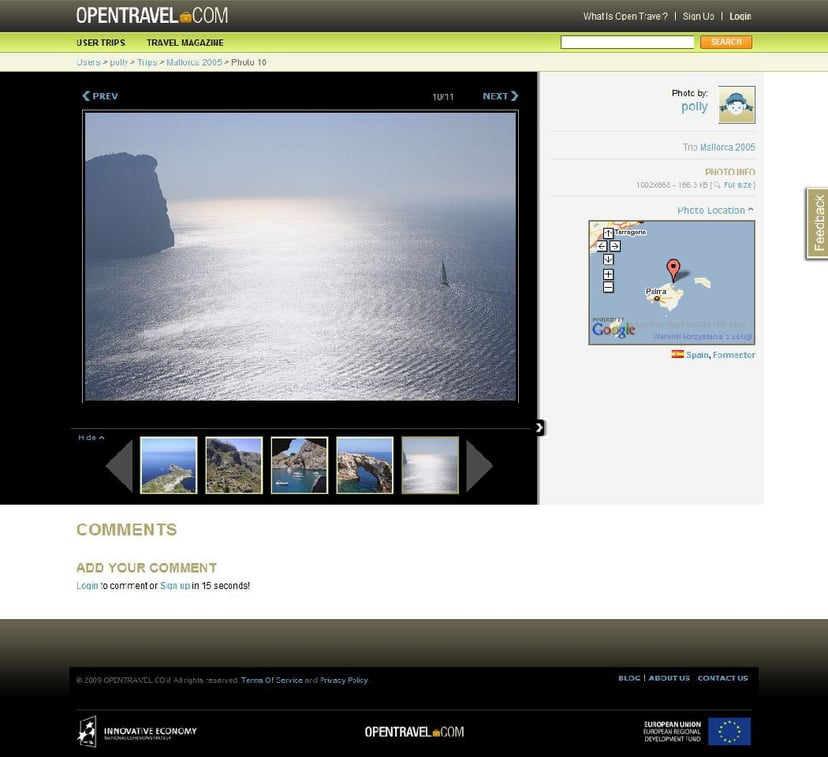This screenshot has height=757, width=828.
Task: Collapse the Photo Location section
Action: pyautogui.click(x=715, y=210)
